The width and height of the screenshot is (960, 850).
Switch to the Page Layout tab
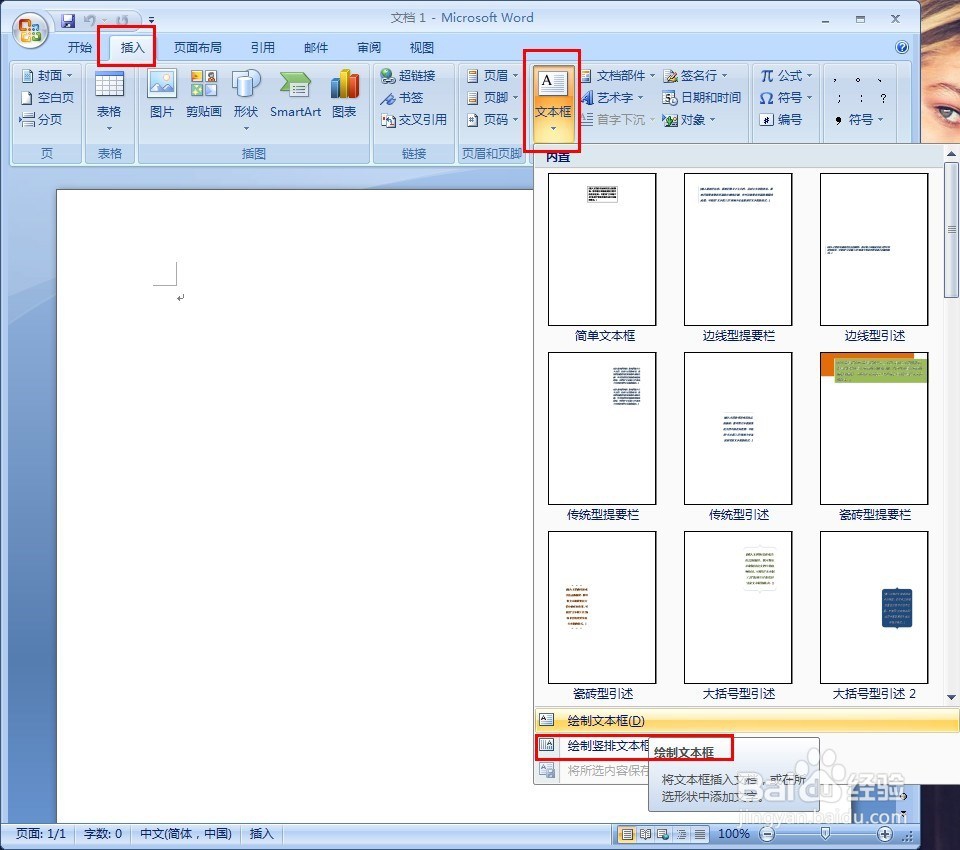click(x=197, y=48)
